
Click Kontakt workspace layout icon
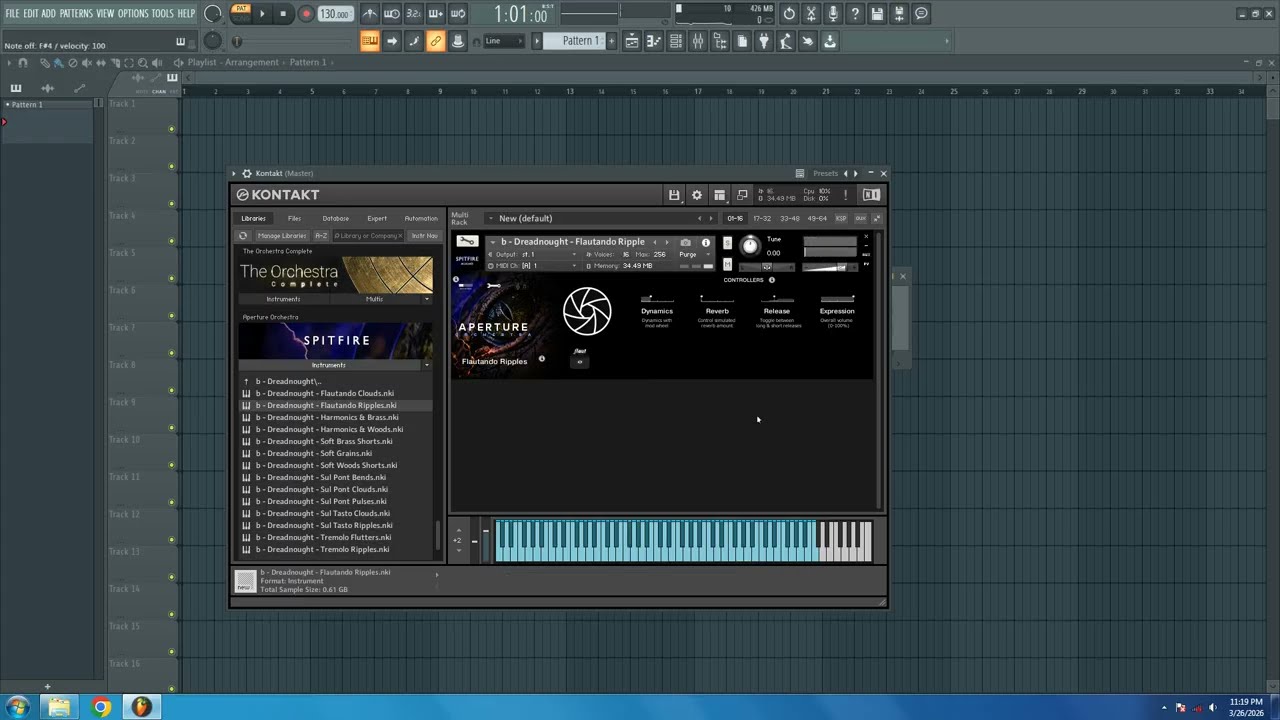(x=719, y=195)
